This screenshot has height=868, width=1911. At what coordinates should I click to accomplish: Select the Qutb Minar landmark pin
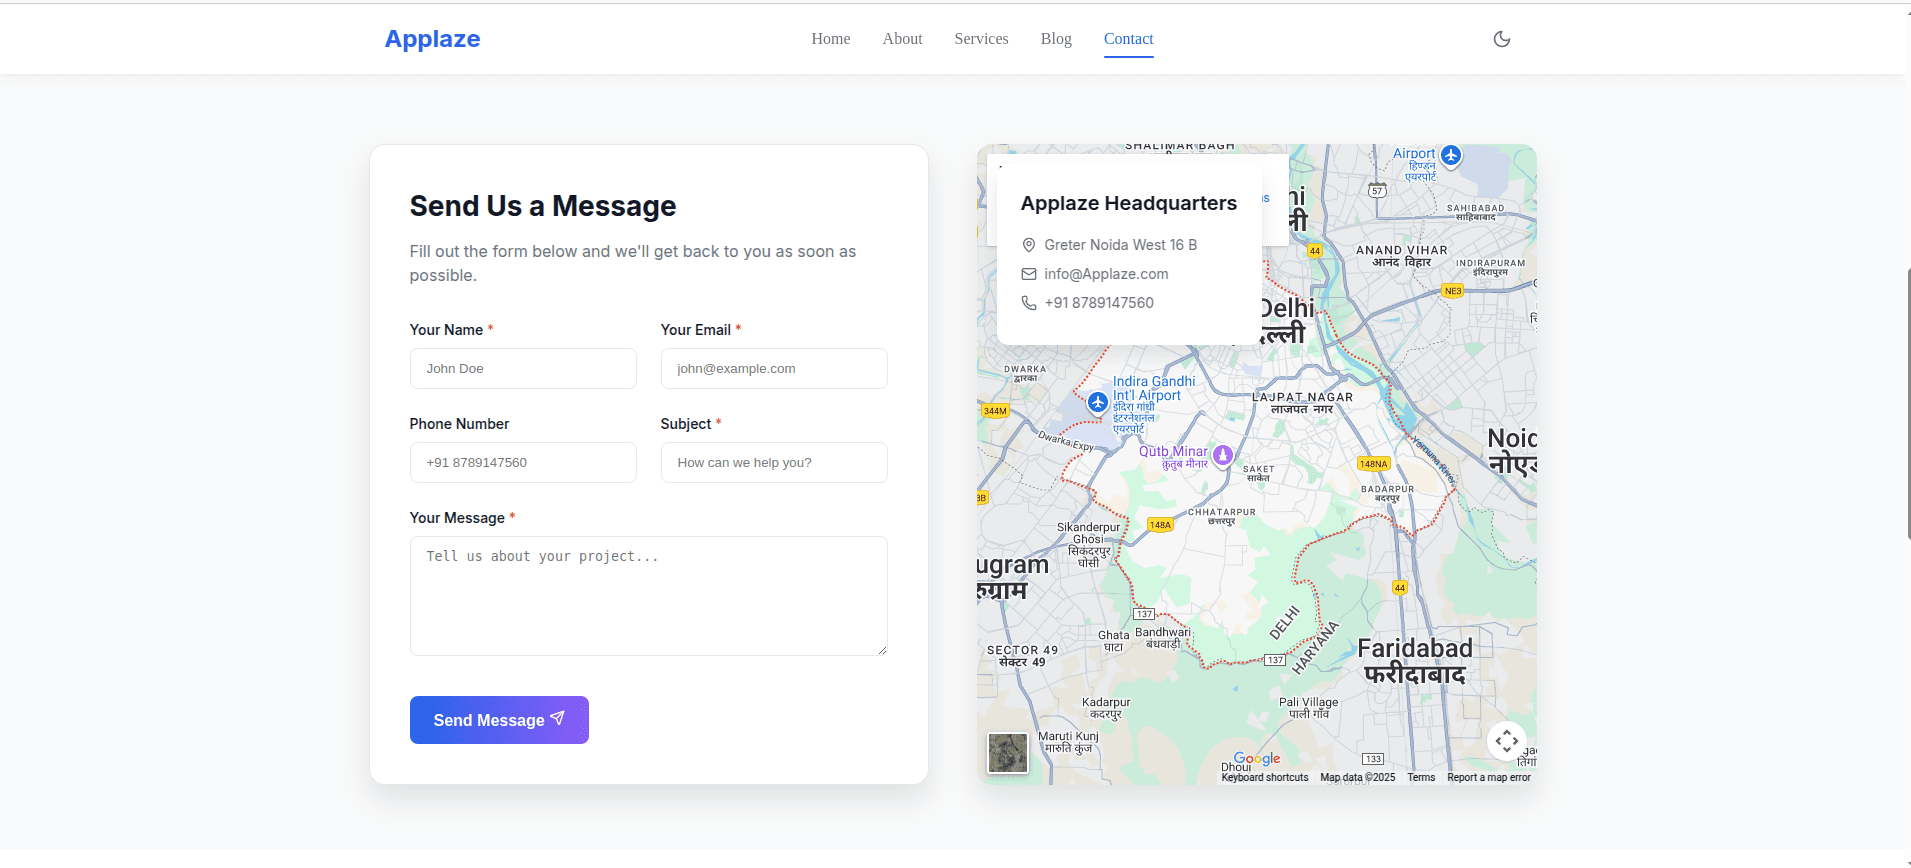(x=1222, y=455)
